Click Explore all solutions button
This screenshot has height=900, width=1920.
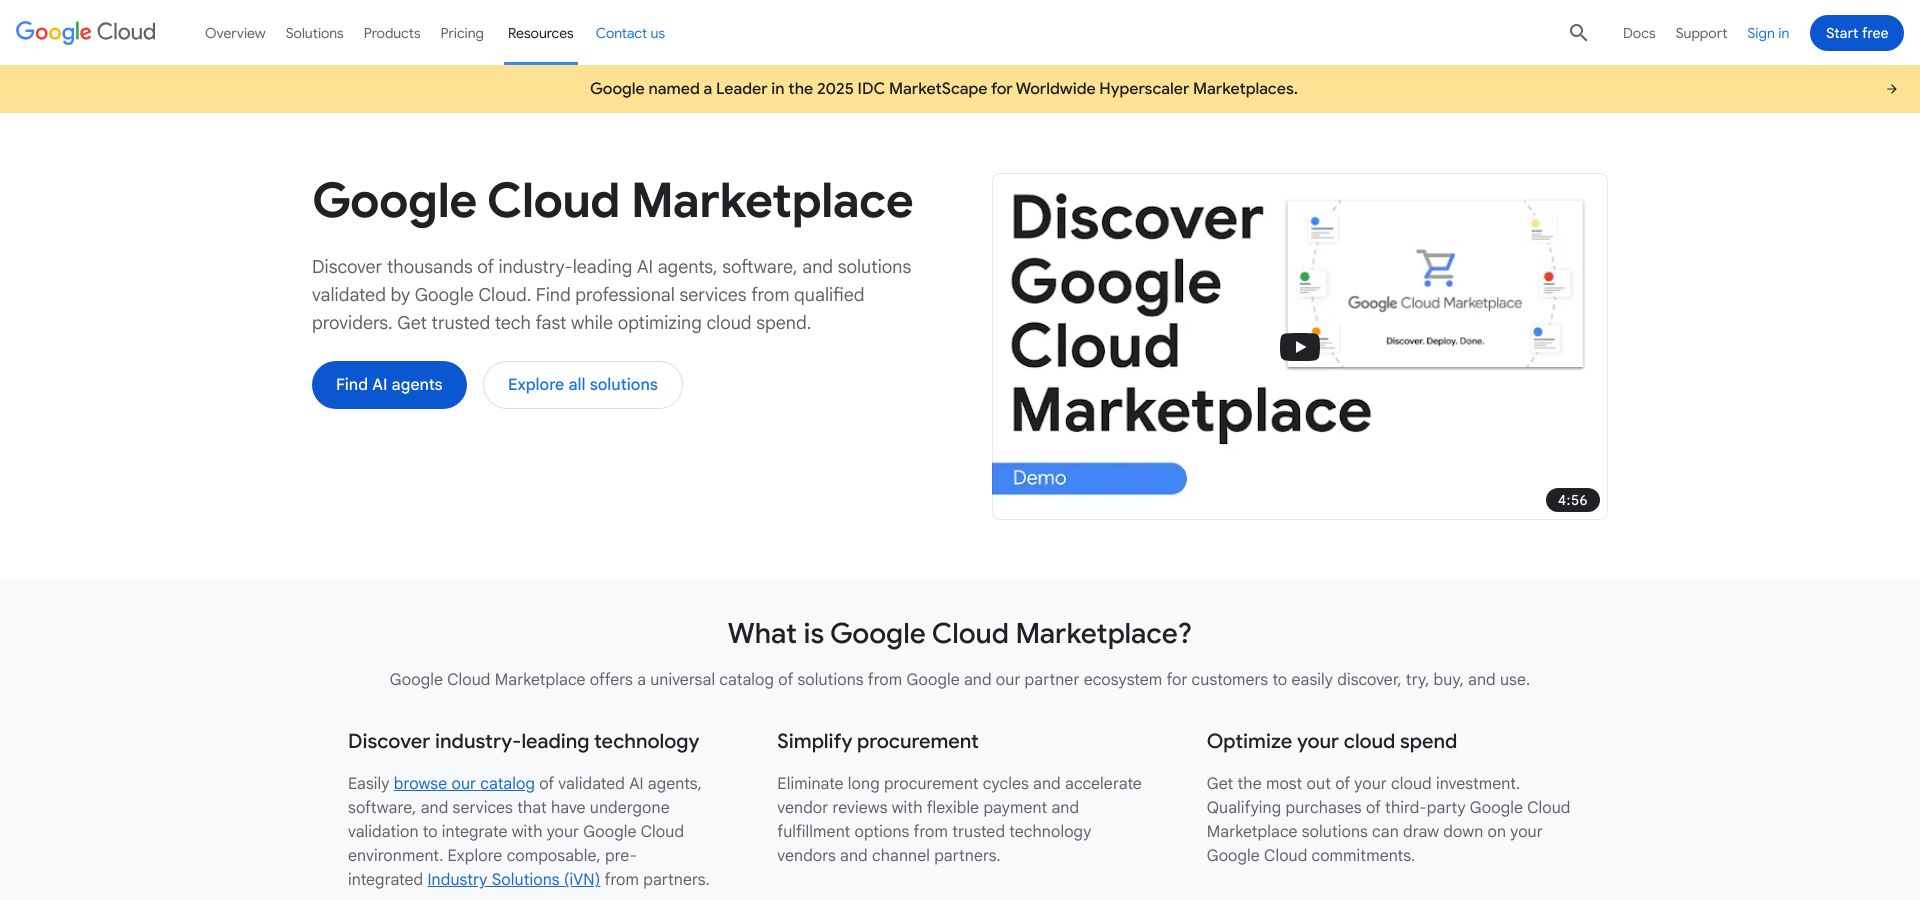point(582,385)
